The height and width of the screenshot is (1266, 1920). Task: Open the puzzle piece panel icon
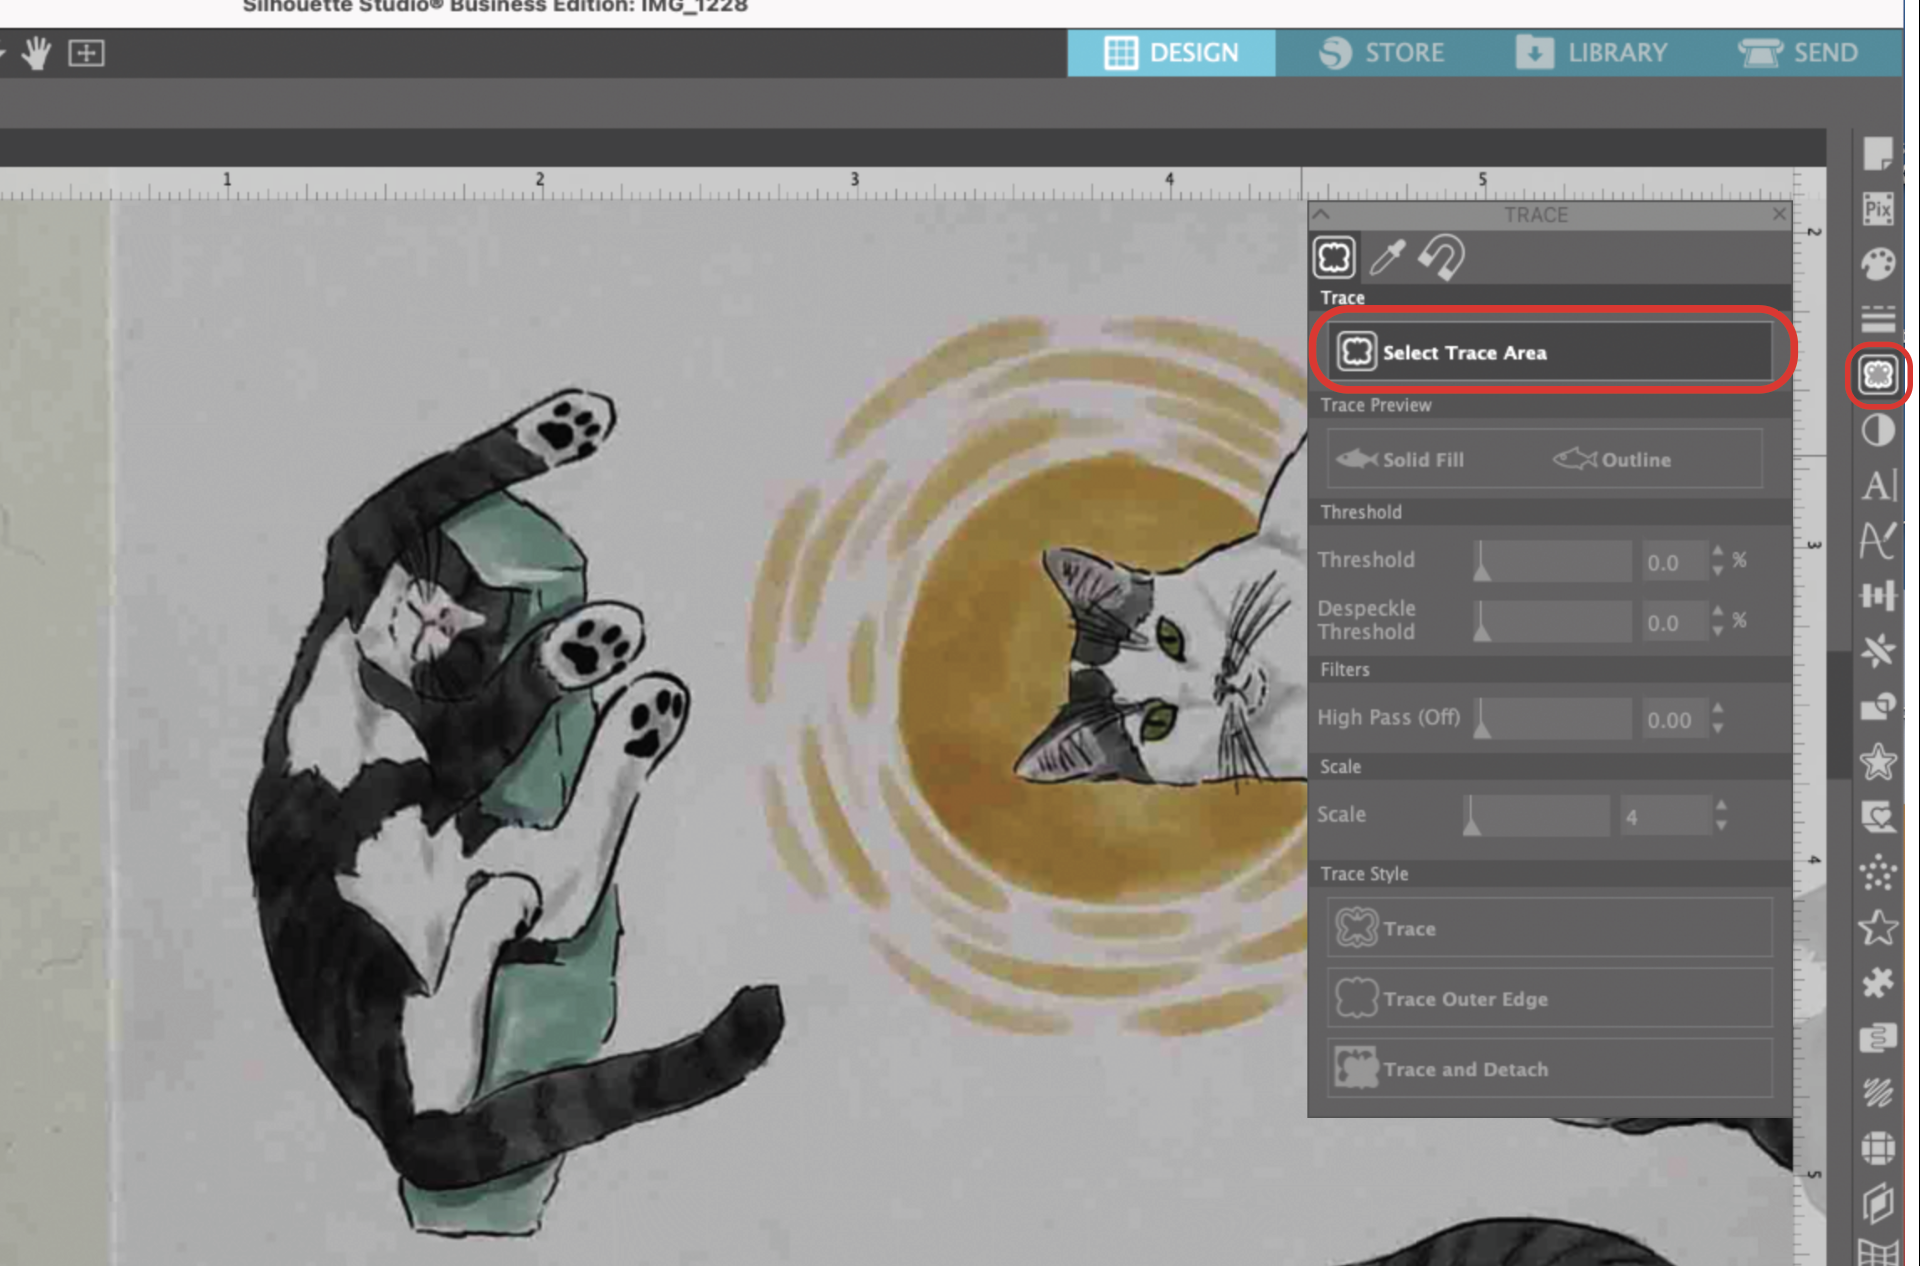click(1878, 983)
